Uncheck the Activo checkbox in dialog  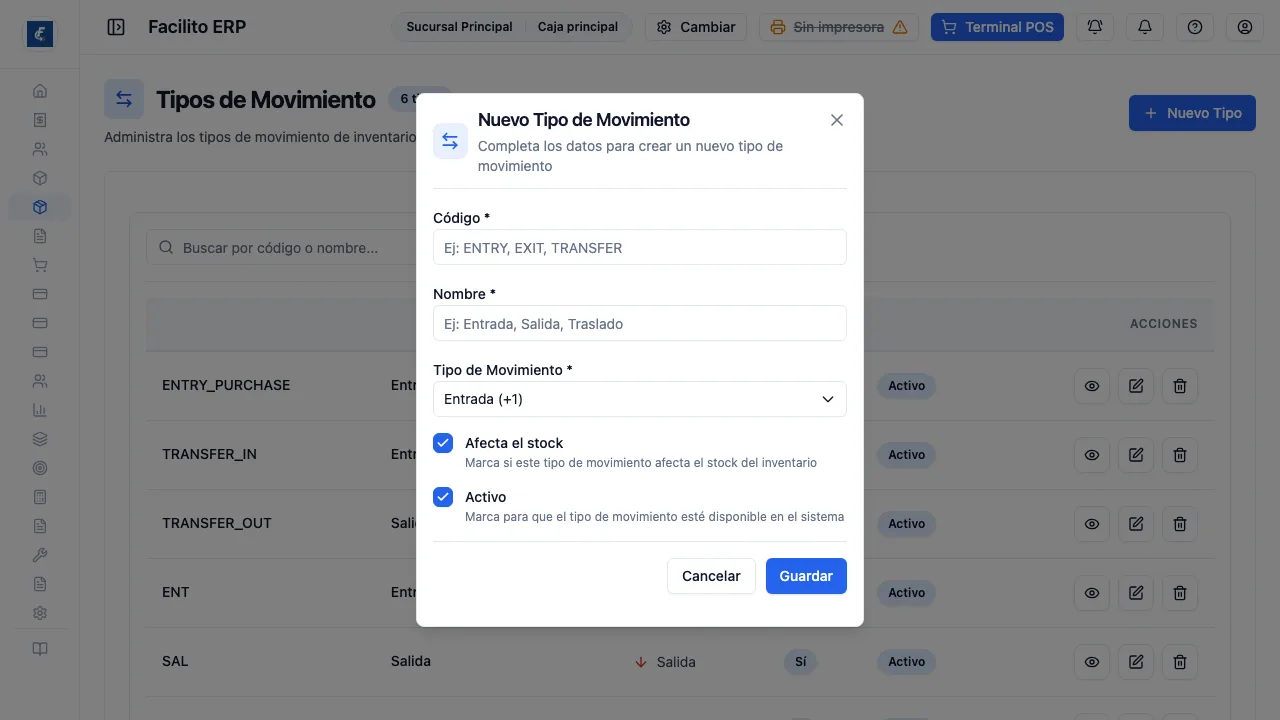(443, 497)
